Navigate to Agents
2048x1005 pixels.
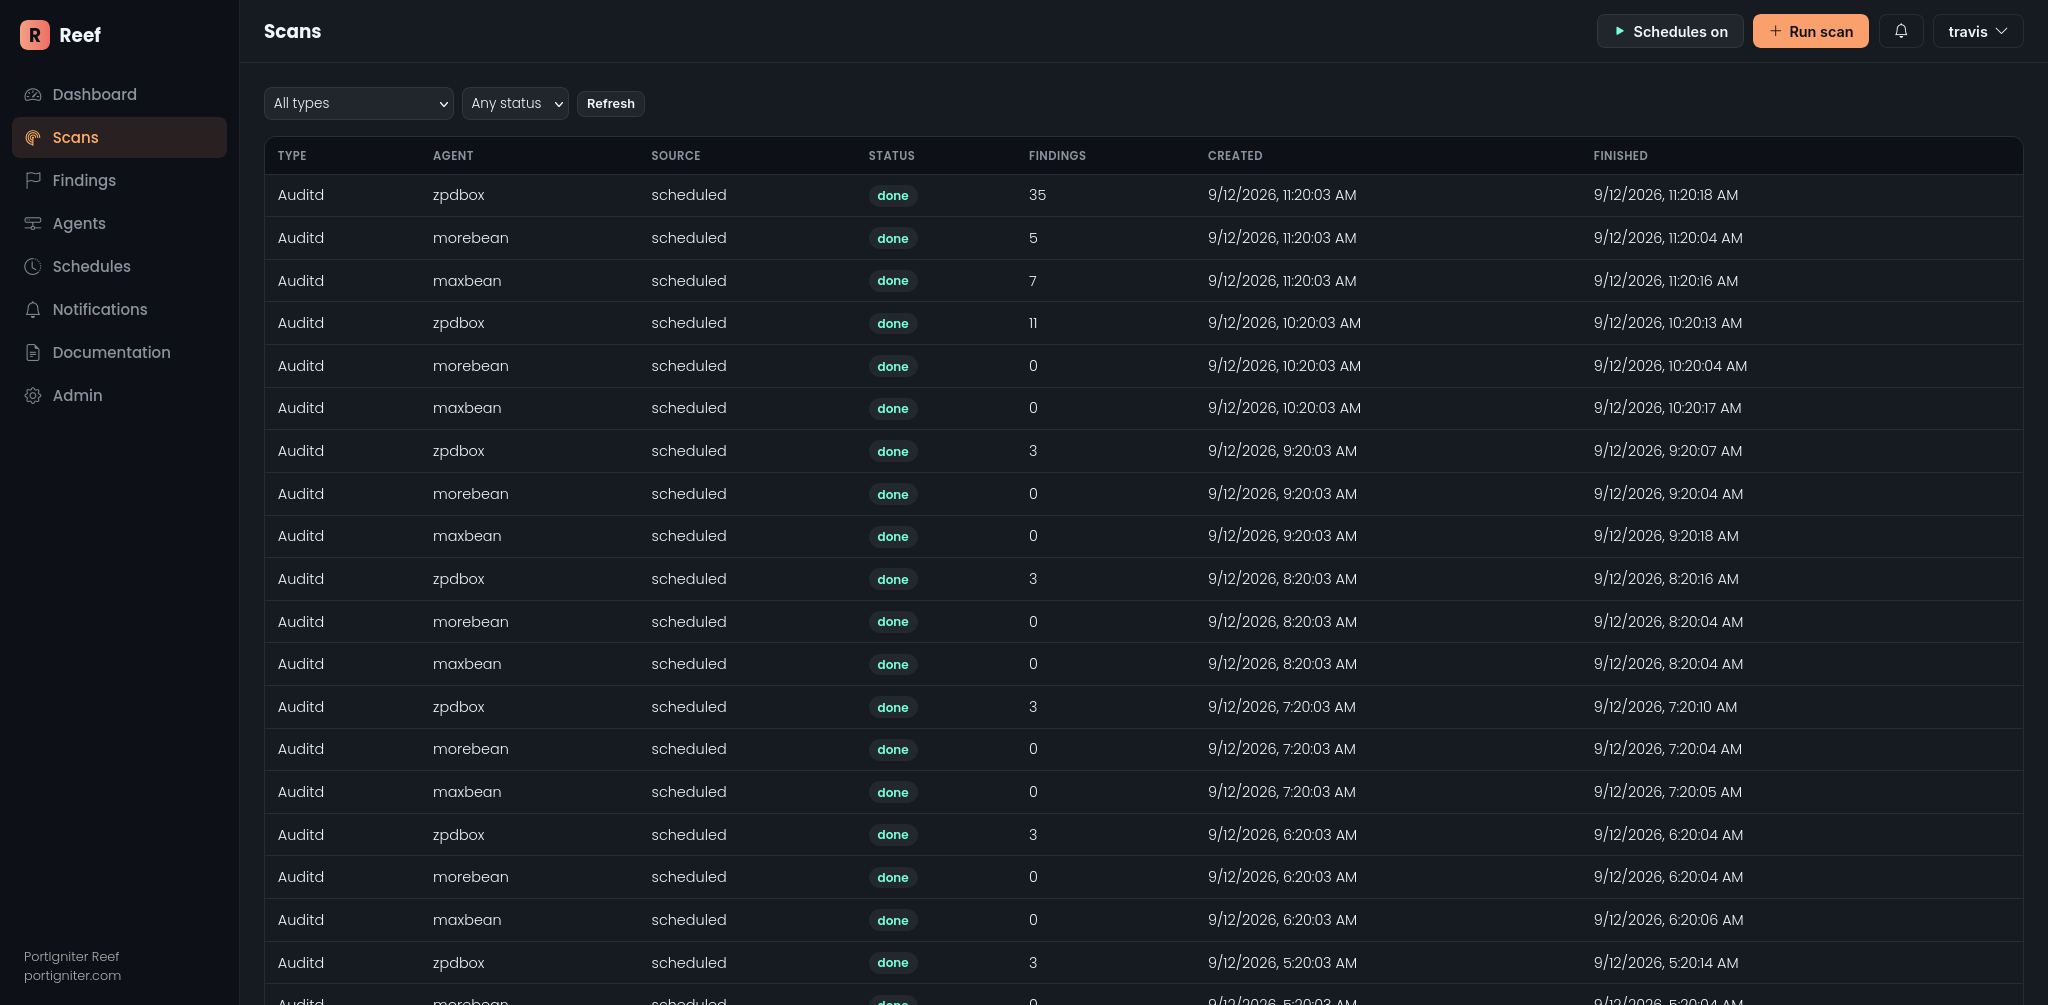119,224
